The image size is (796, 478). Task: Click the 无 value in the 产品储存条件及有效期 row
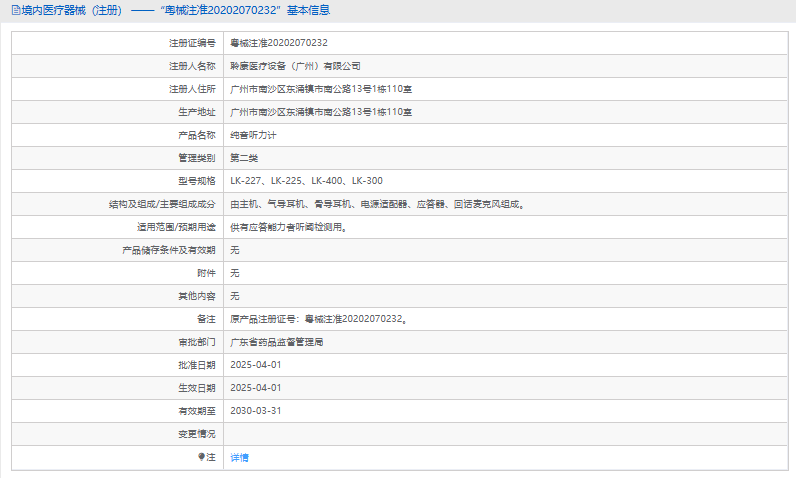pyautogui.click(x=235, y=250)
